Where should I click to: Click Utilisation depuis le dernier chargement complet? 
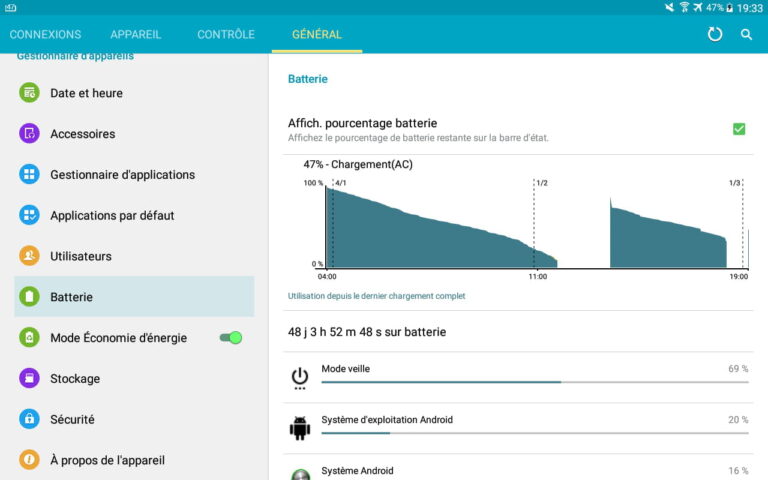pos(376,296)
